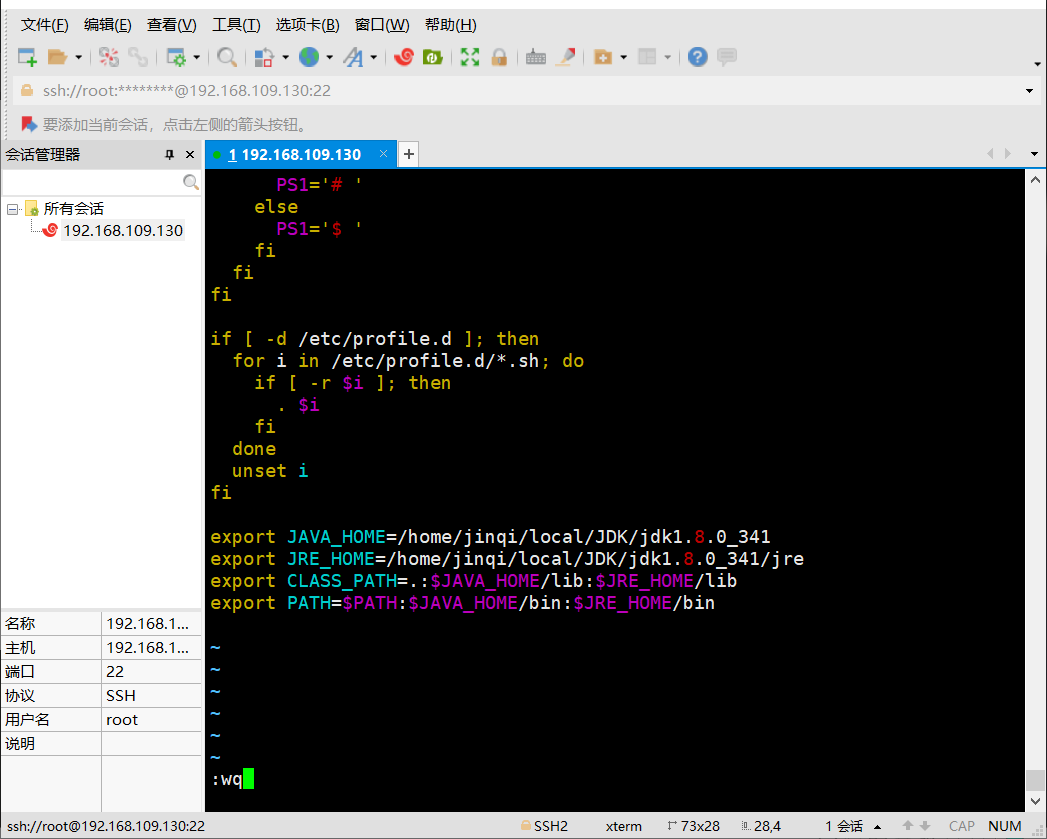Open the font dropdown arrow in toolbar
This screenshot has width=1047, height=839.
pyautogui.click(x=374, y=57)
